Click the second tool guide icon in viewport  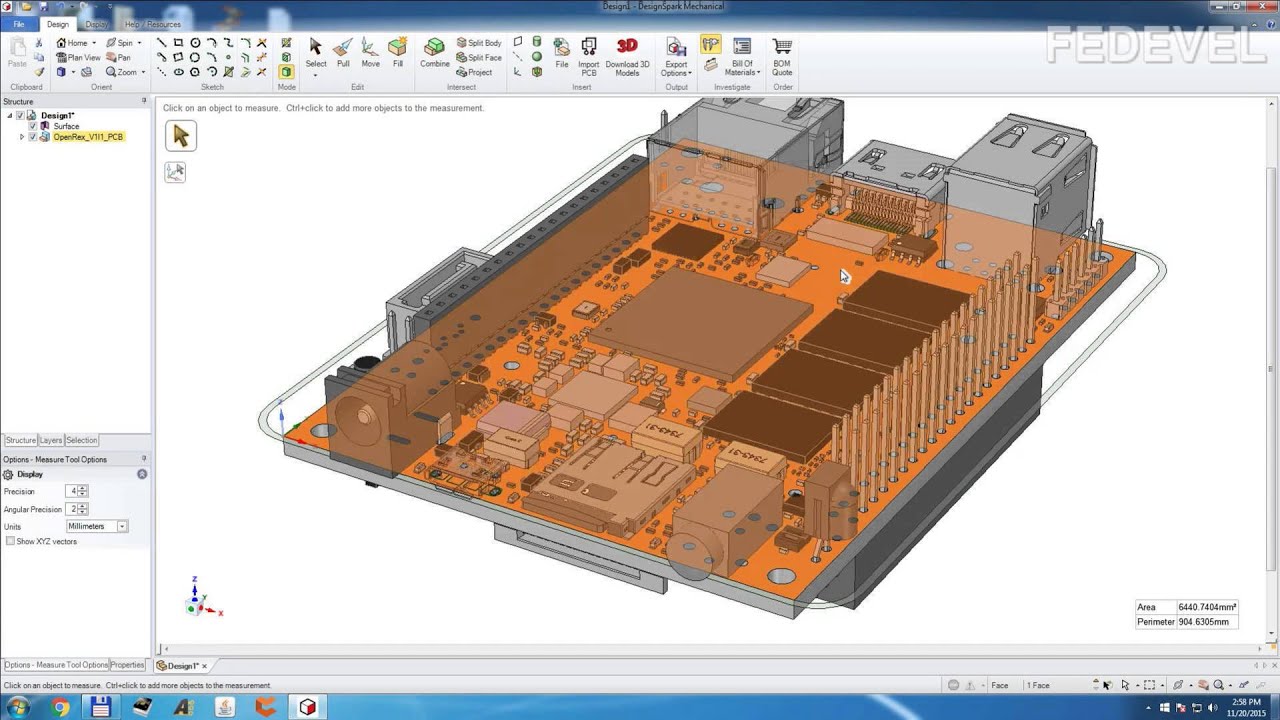[175, 172]
